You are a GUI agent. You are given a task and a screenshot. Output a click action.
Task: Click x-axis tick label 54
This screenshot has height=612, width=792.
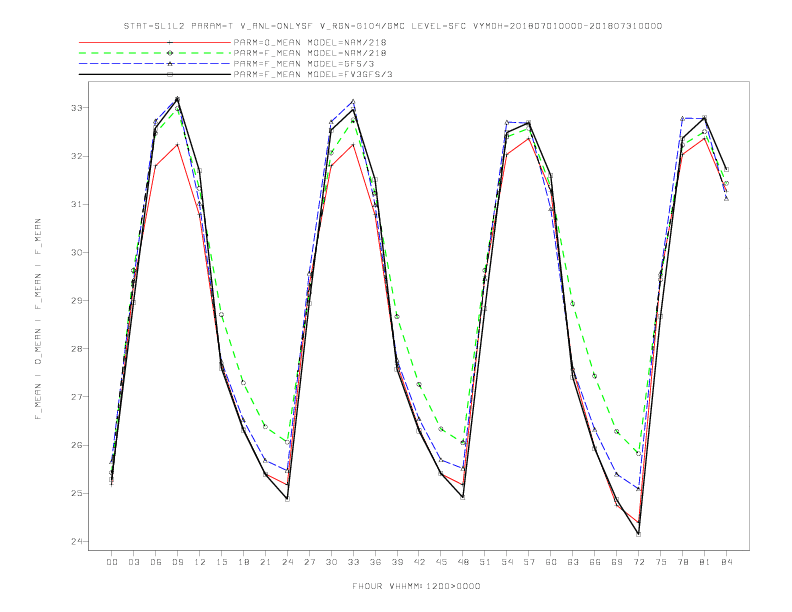point(507,562)
